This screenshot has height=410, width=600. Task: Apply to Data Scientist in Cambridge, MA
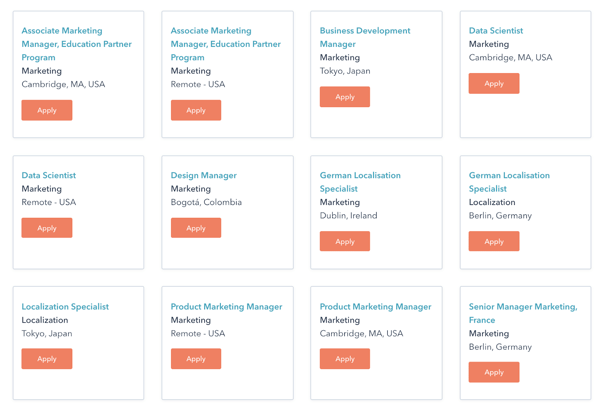coord(494,83)
